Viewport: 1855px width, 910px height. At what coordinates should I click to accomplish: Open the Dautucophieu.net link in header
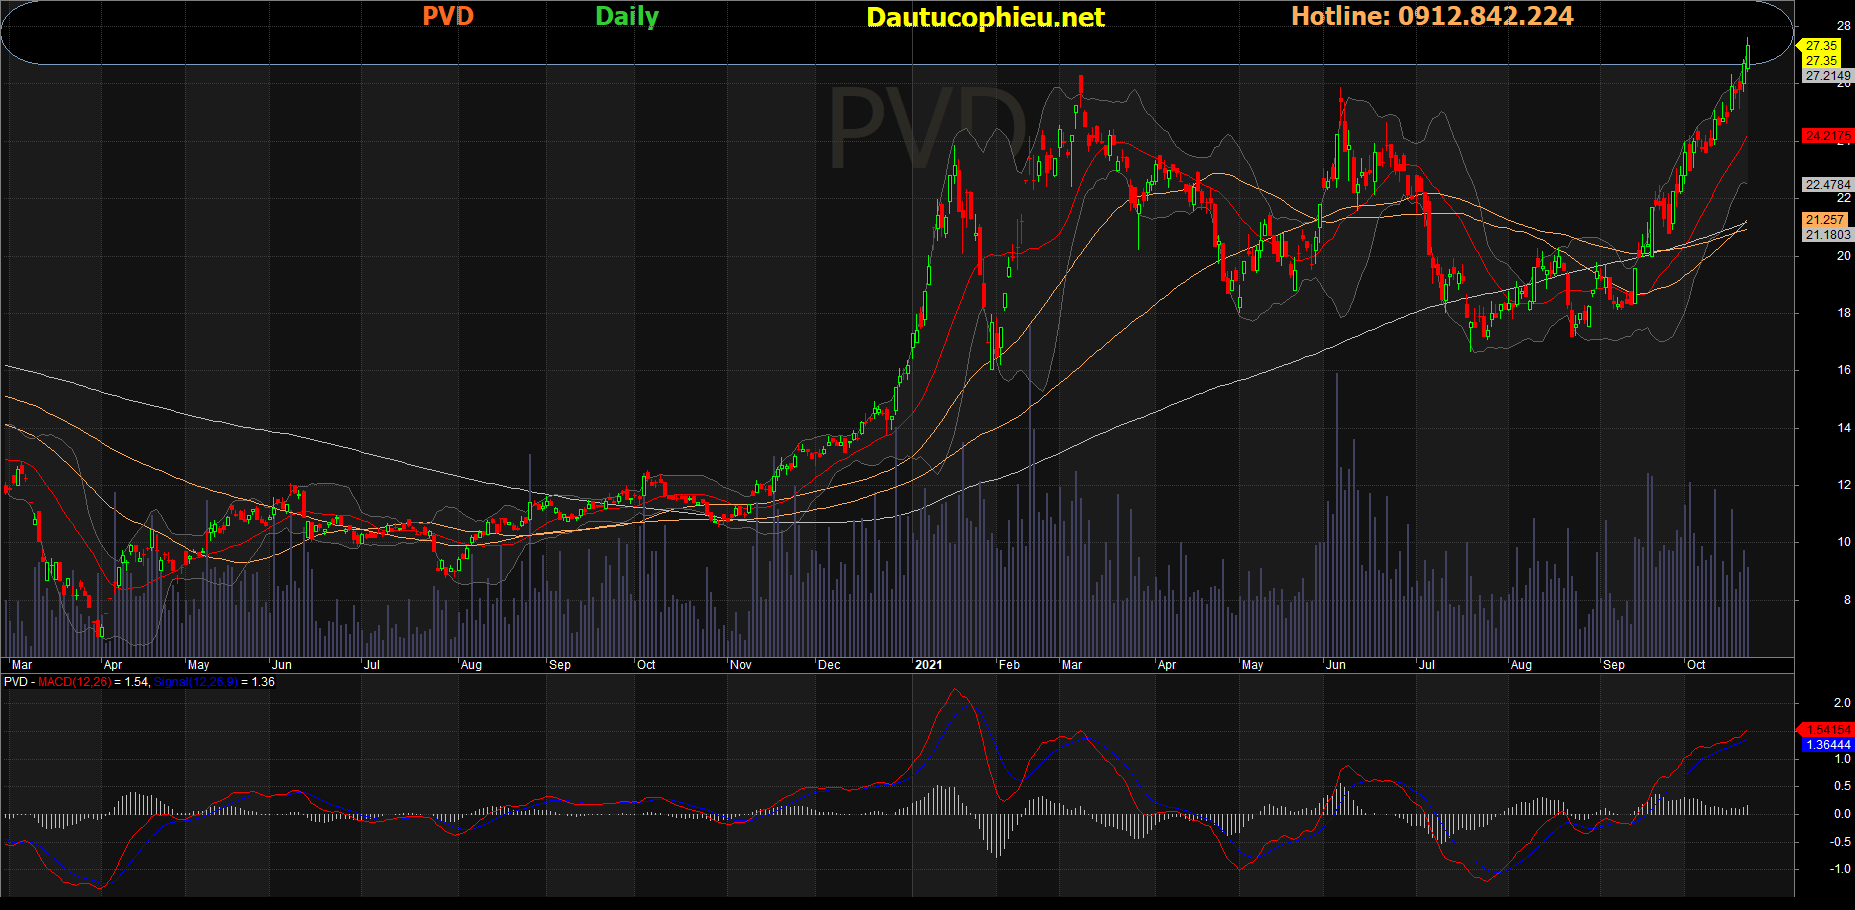[985, 18]
